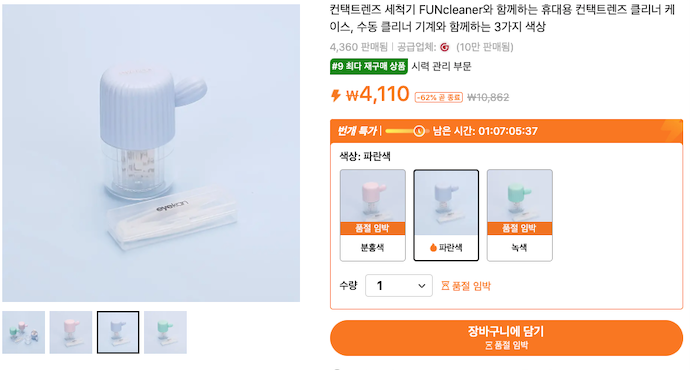Click the flame icon on 파란색 label
The height and width of the screenshot is (370, 690).
click(433, 248)
